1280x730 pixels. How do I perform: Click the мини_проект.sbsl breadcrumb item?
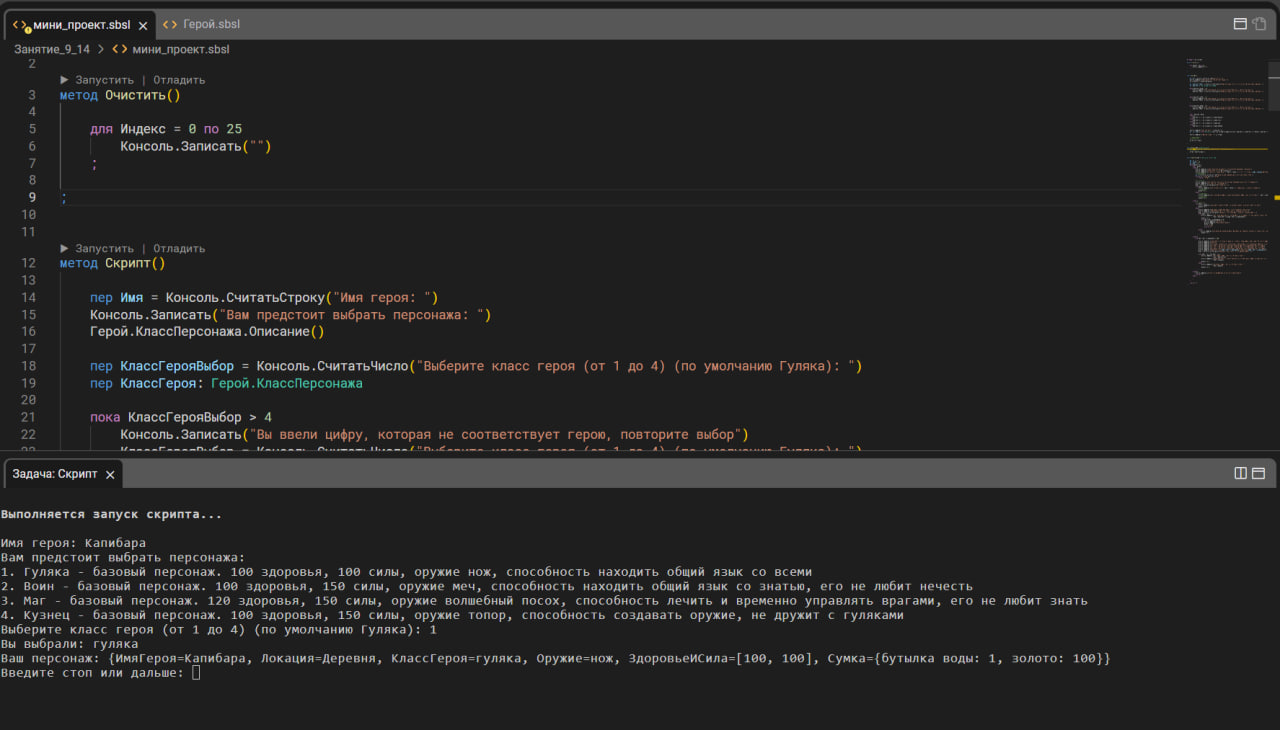coord(180,49)
